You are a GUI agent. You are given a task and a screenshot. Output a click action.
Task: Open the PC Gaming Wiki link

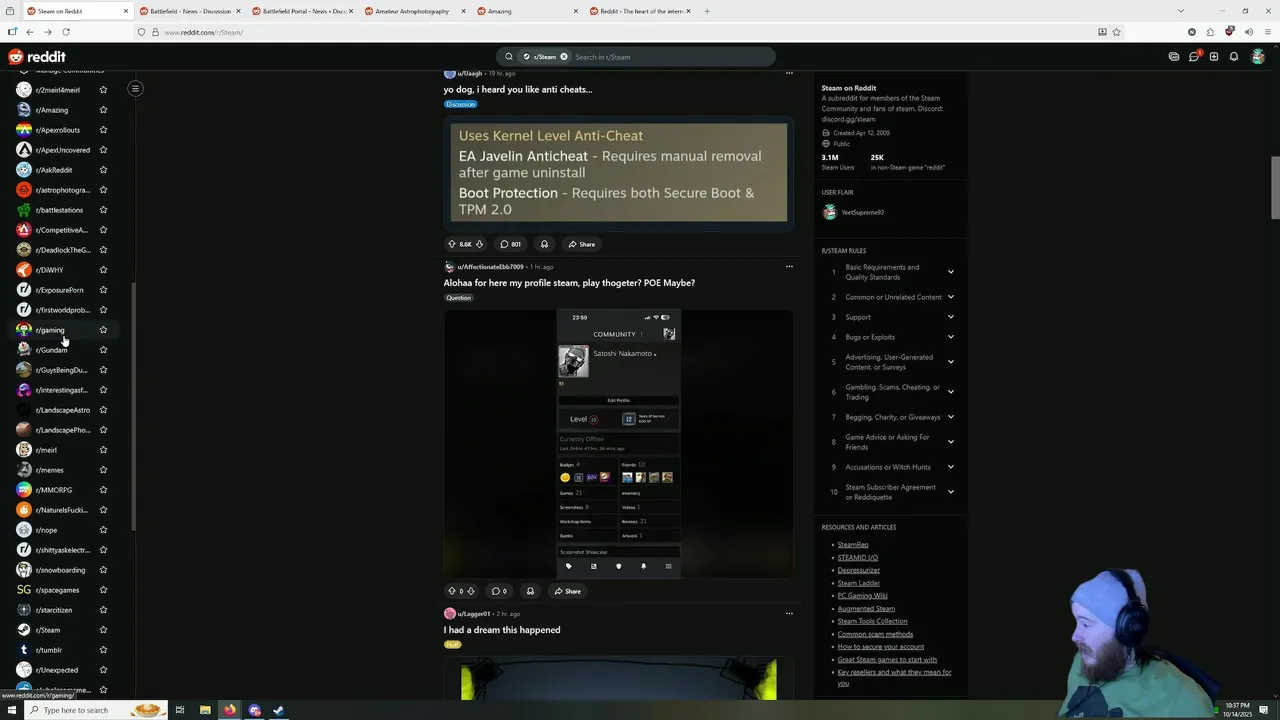tap(862, 596)
